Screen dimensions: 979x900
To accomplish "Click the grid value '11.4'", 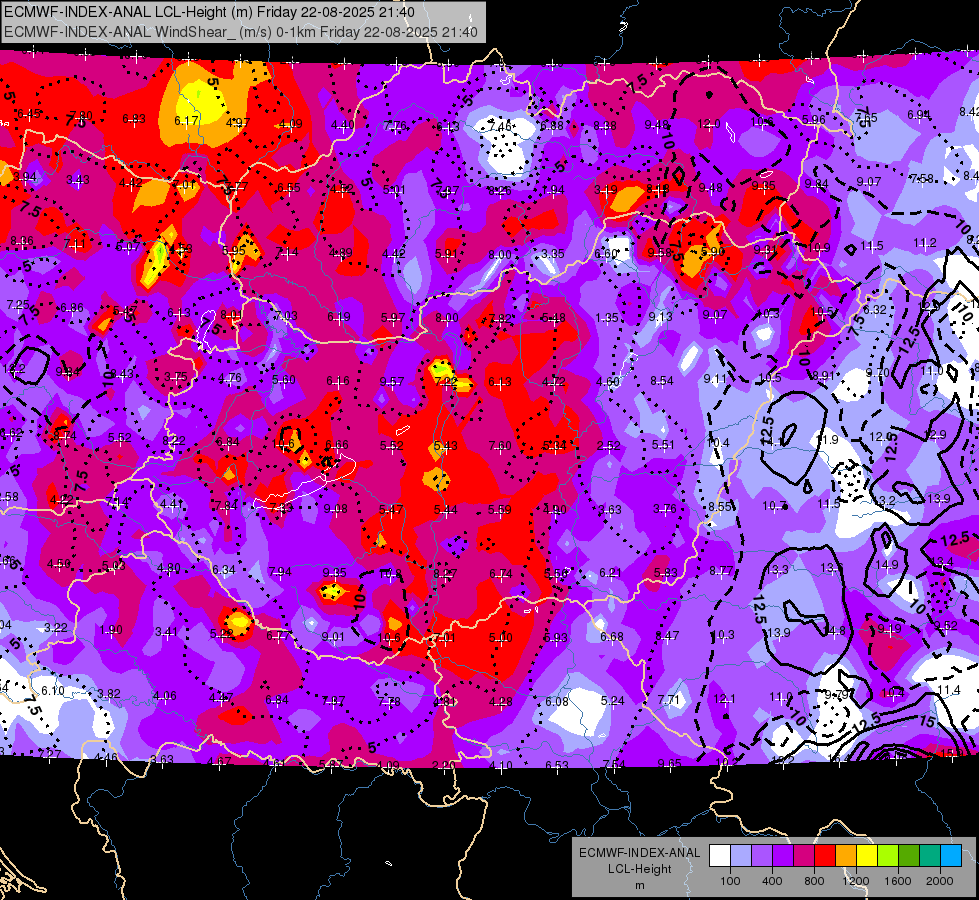I will point(948,690).
